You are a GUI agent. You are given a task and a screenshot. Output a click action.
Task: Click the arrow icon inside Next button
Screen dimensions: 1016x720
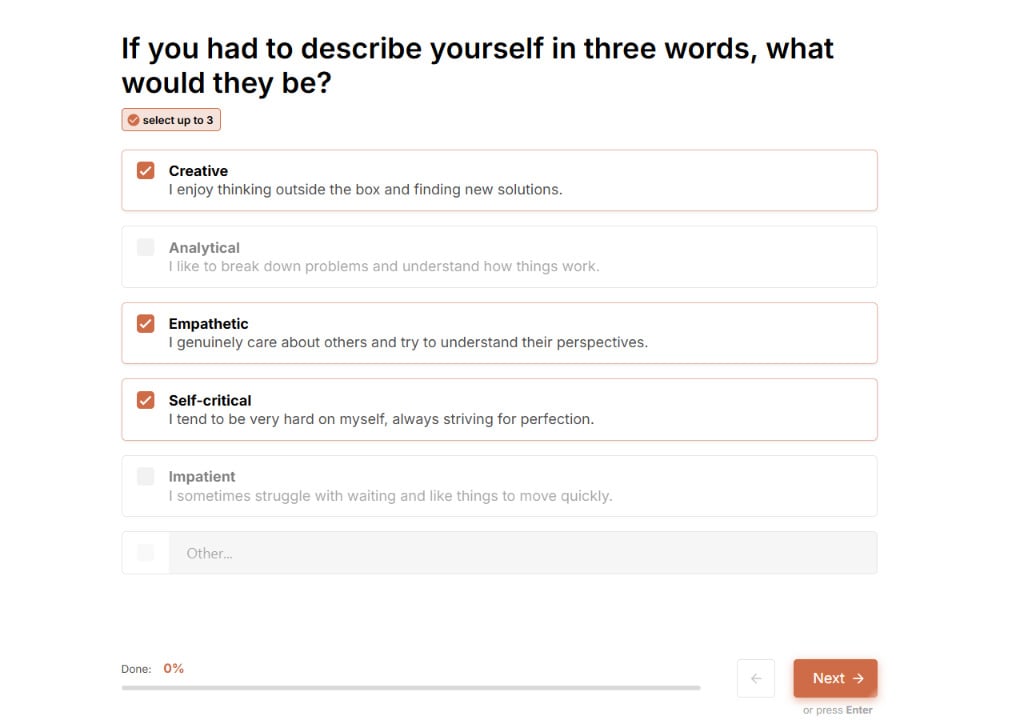pos(859,678)
